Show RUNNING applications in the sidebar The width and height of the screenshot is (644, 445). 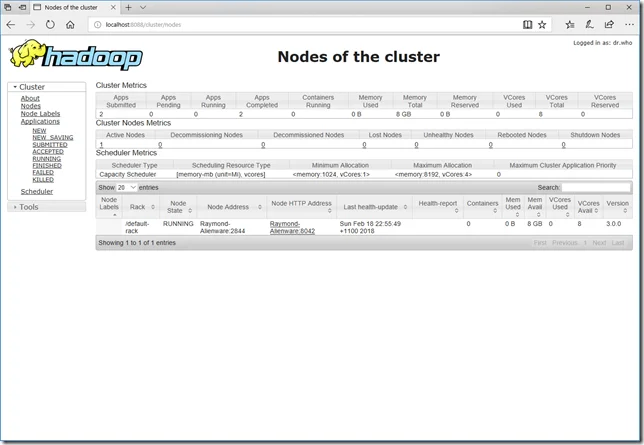pos(46,158)
